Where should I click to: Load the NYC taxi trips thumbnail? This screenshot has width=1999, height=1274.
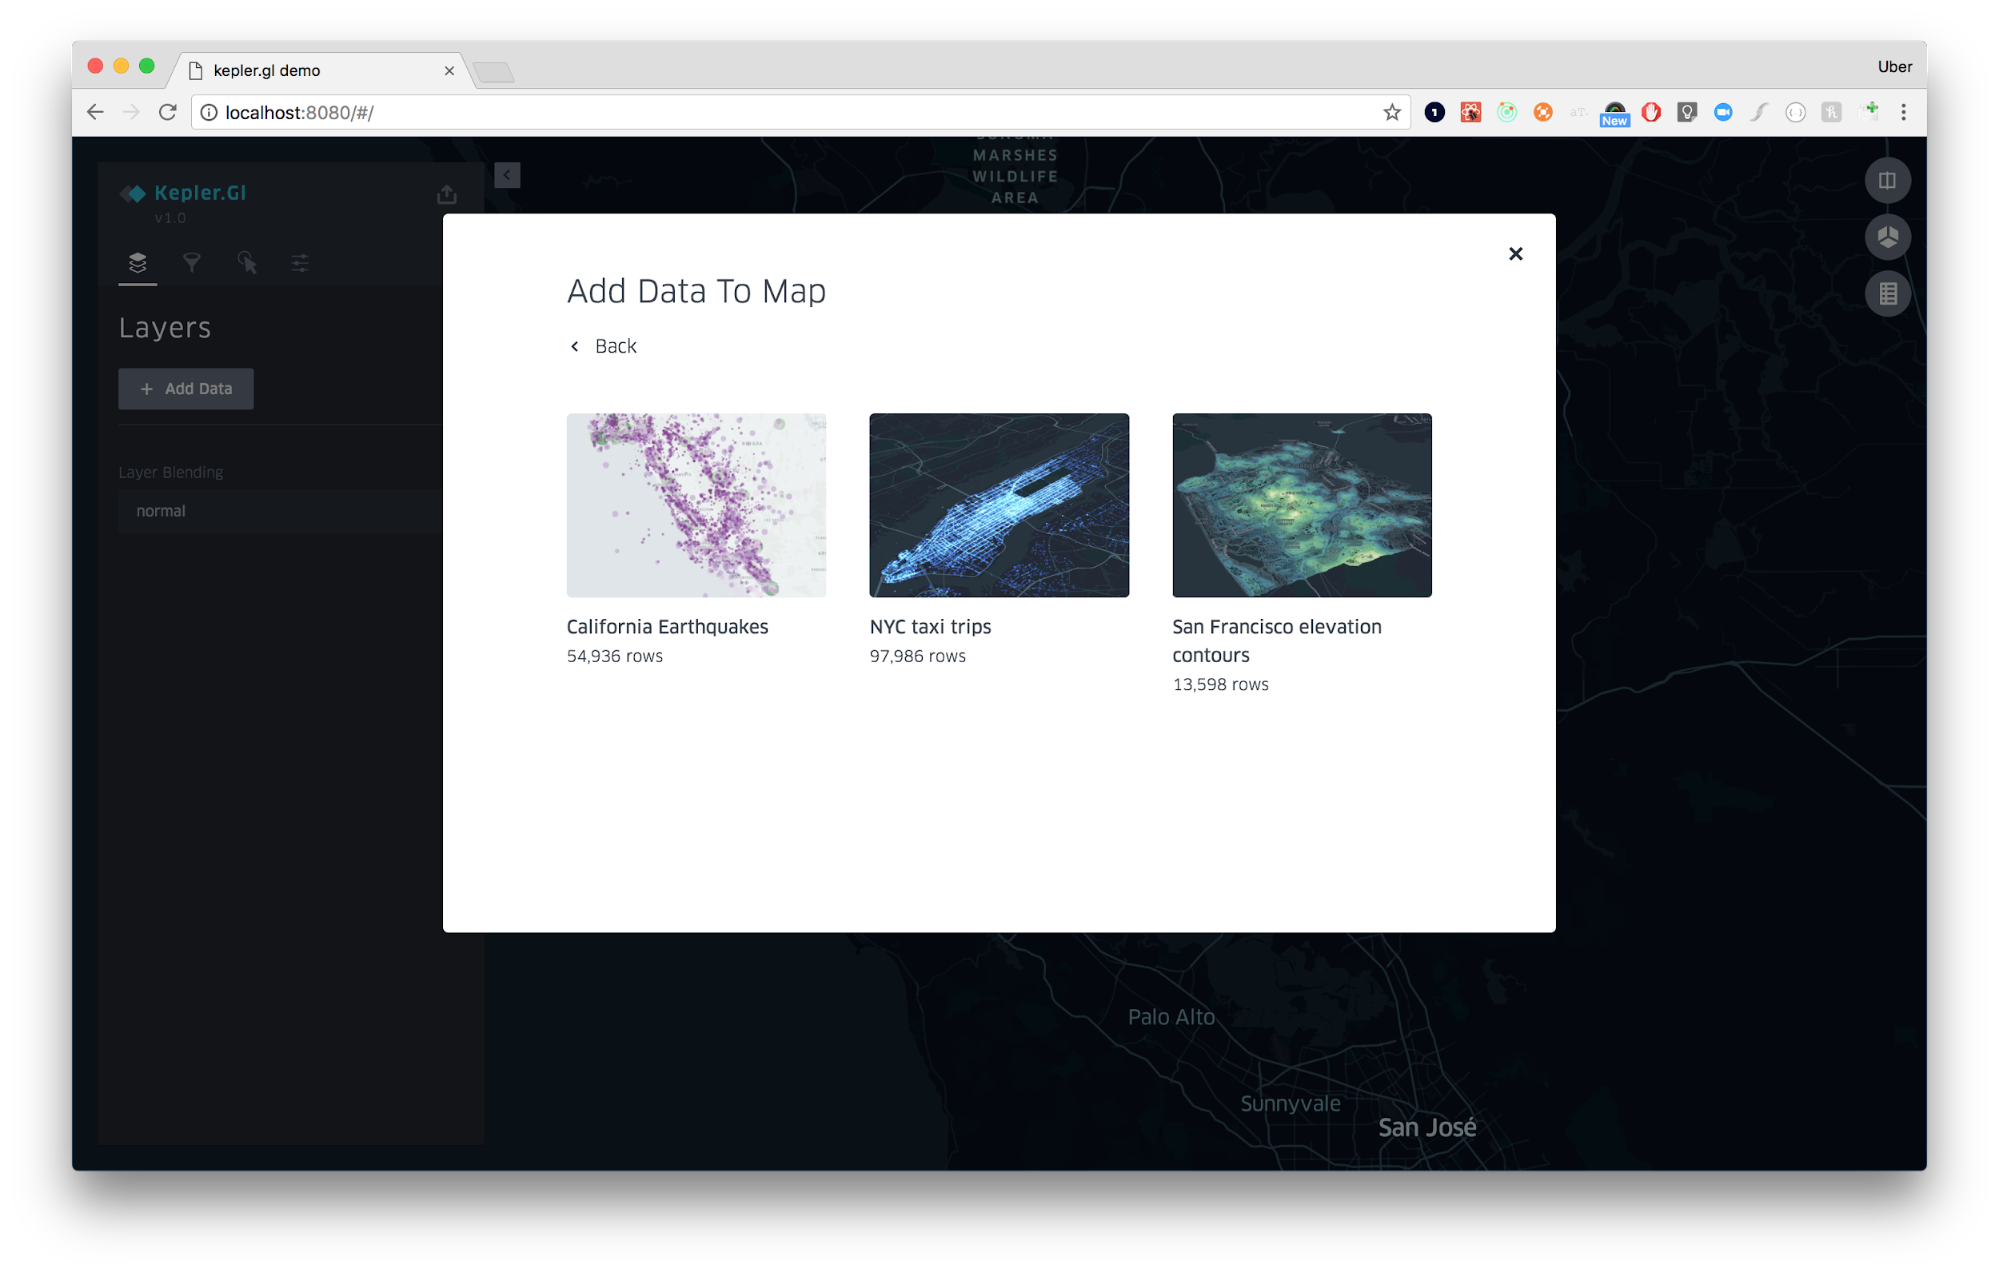[x=998, y=505]
